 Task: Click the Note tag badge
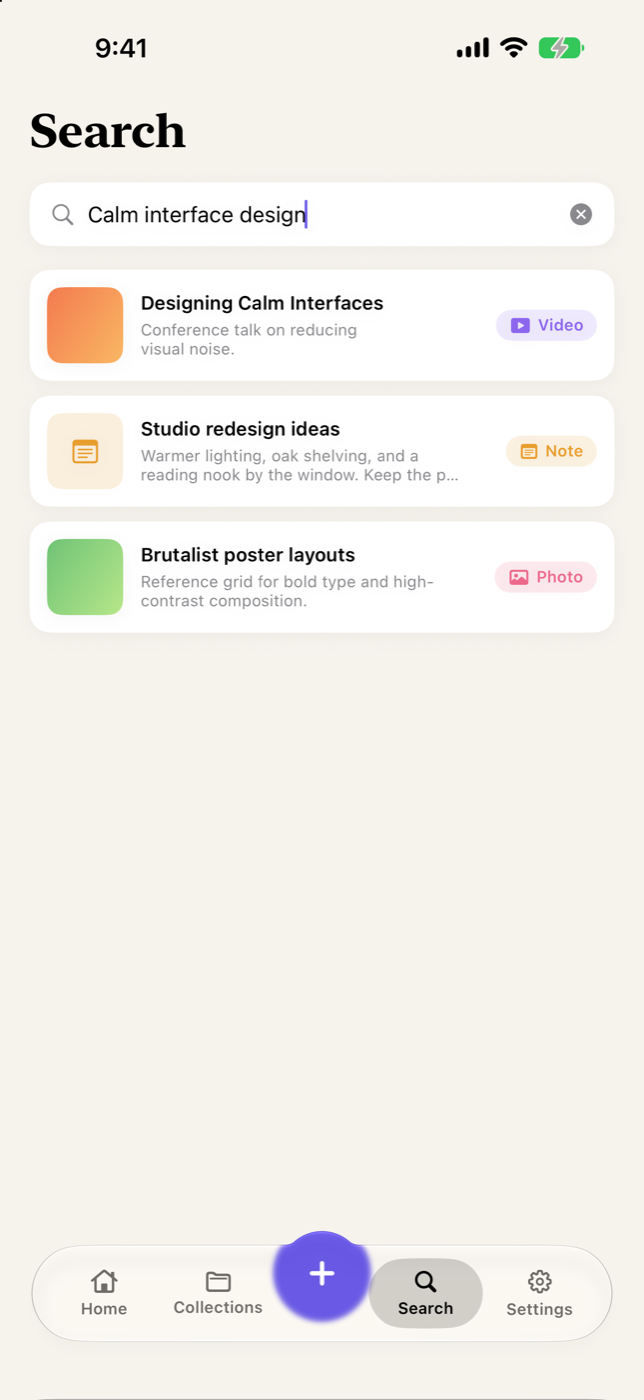tap(551, 451)
